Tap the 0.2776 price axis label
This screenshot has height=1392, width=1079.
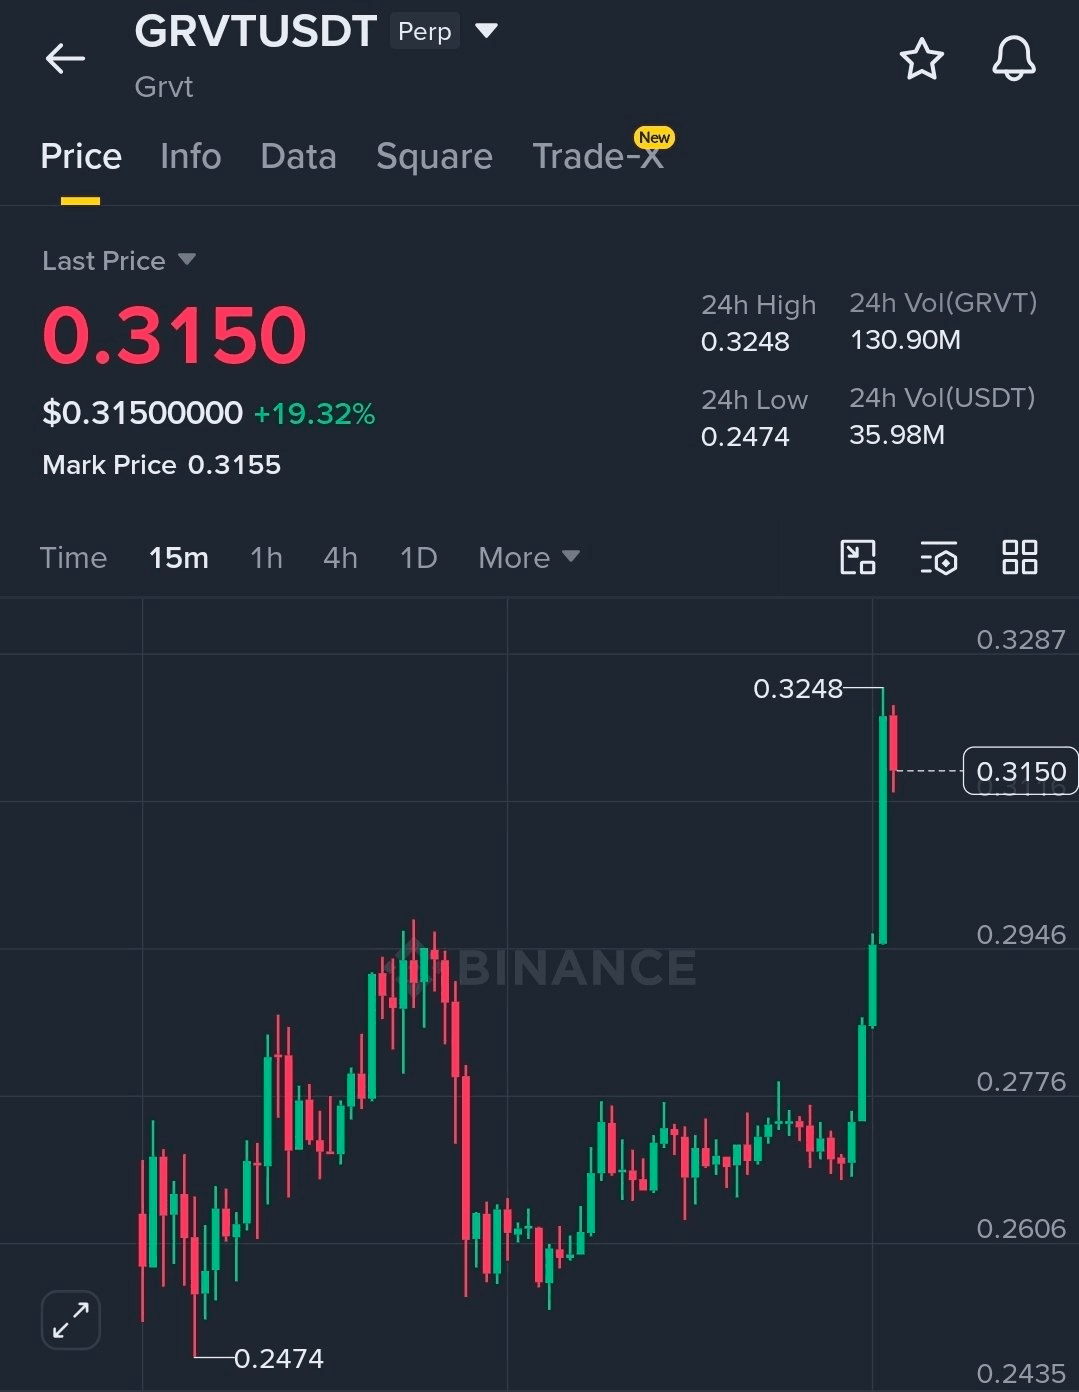click(1021, 1082)
